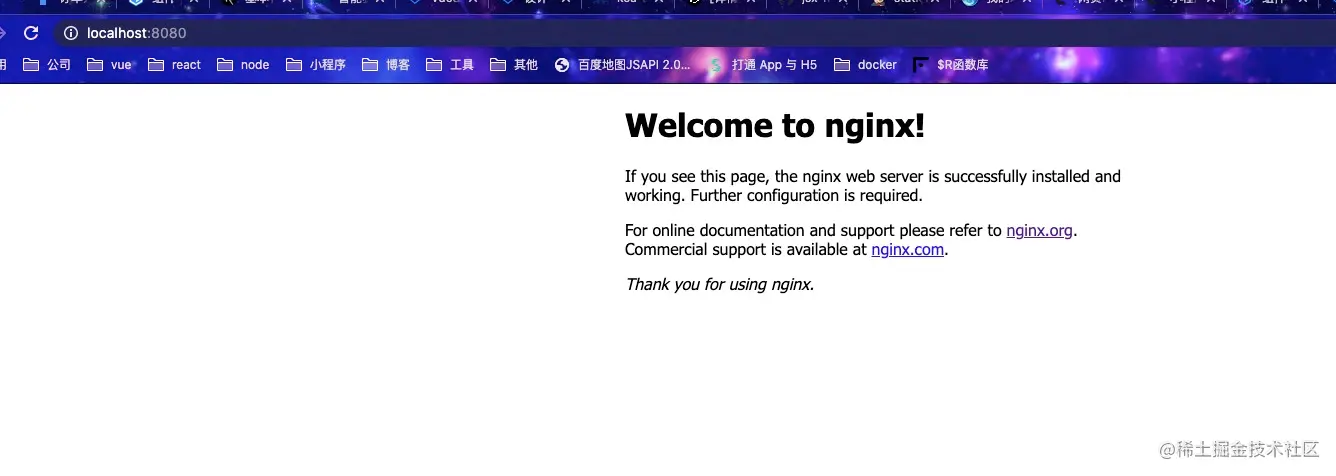Open the 小程序 bookmark folder

click(x=316, y=65)
